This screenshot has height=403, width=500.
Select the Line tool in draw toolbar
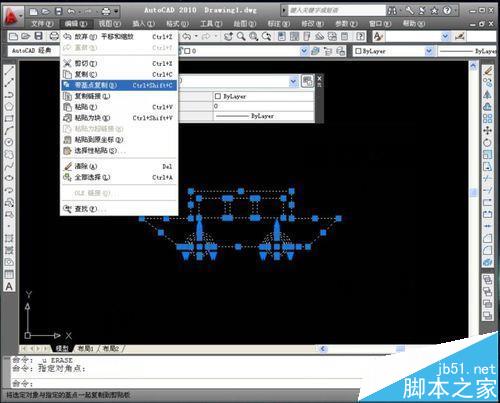(x=9, y=70)
